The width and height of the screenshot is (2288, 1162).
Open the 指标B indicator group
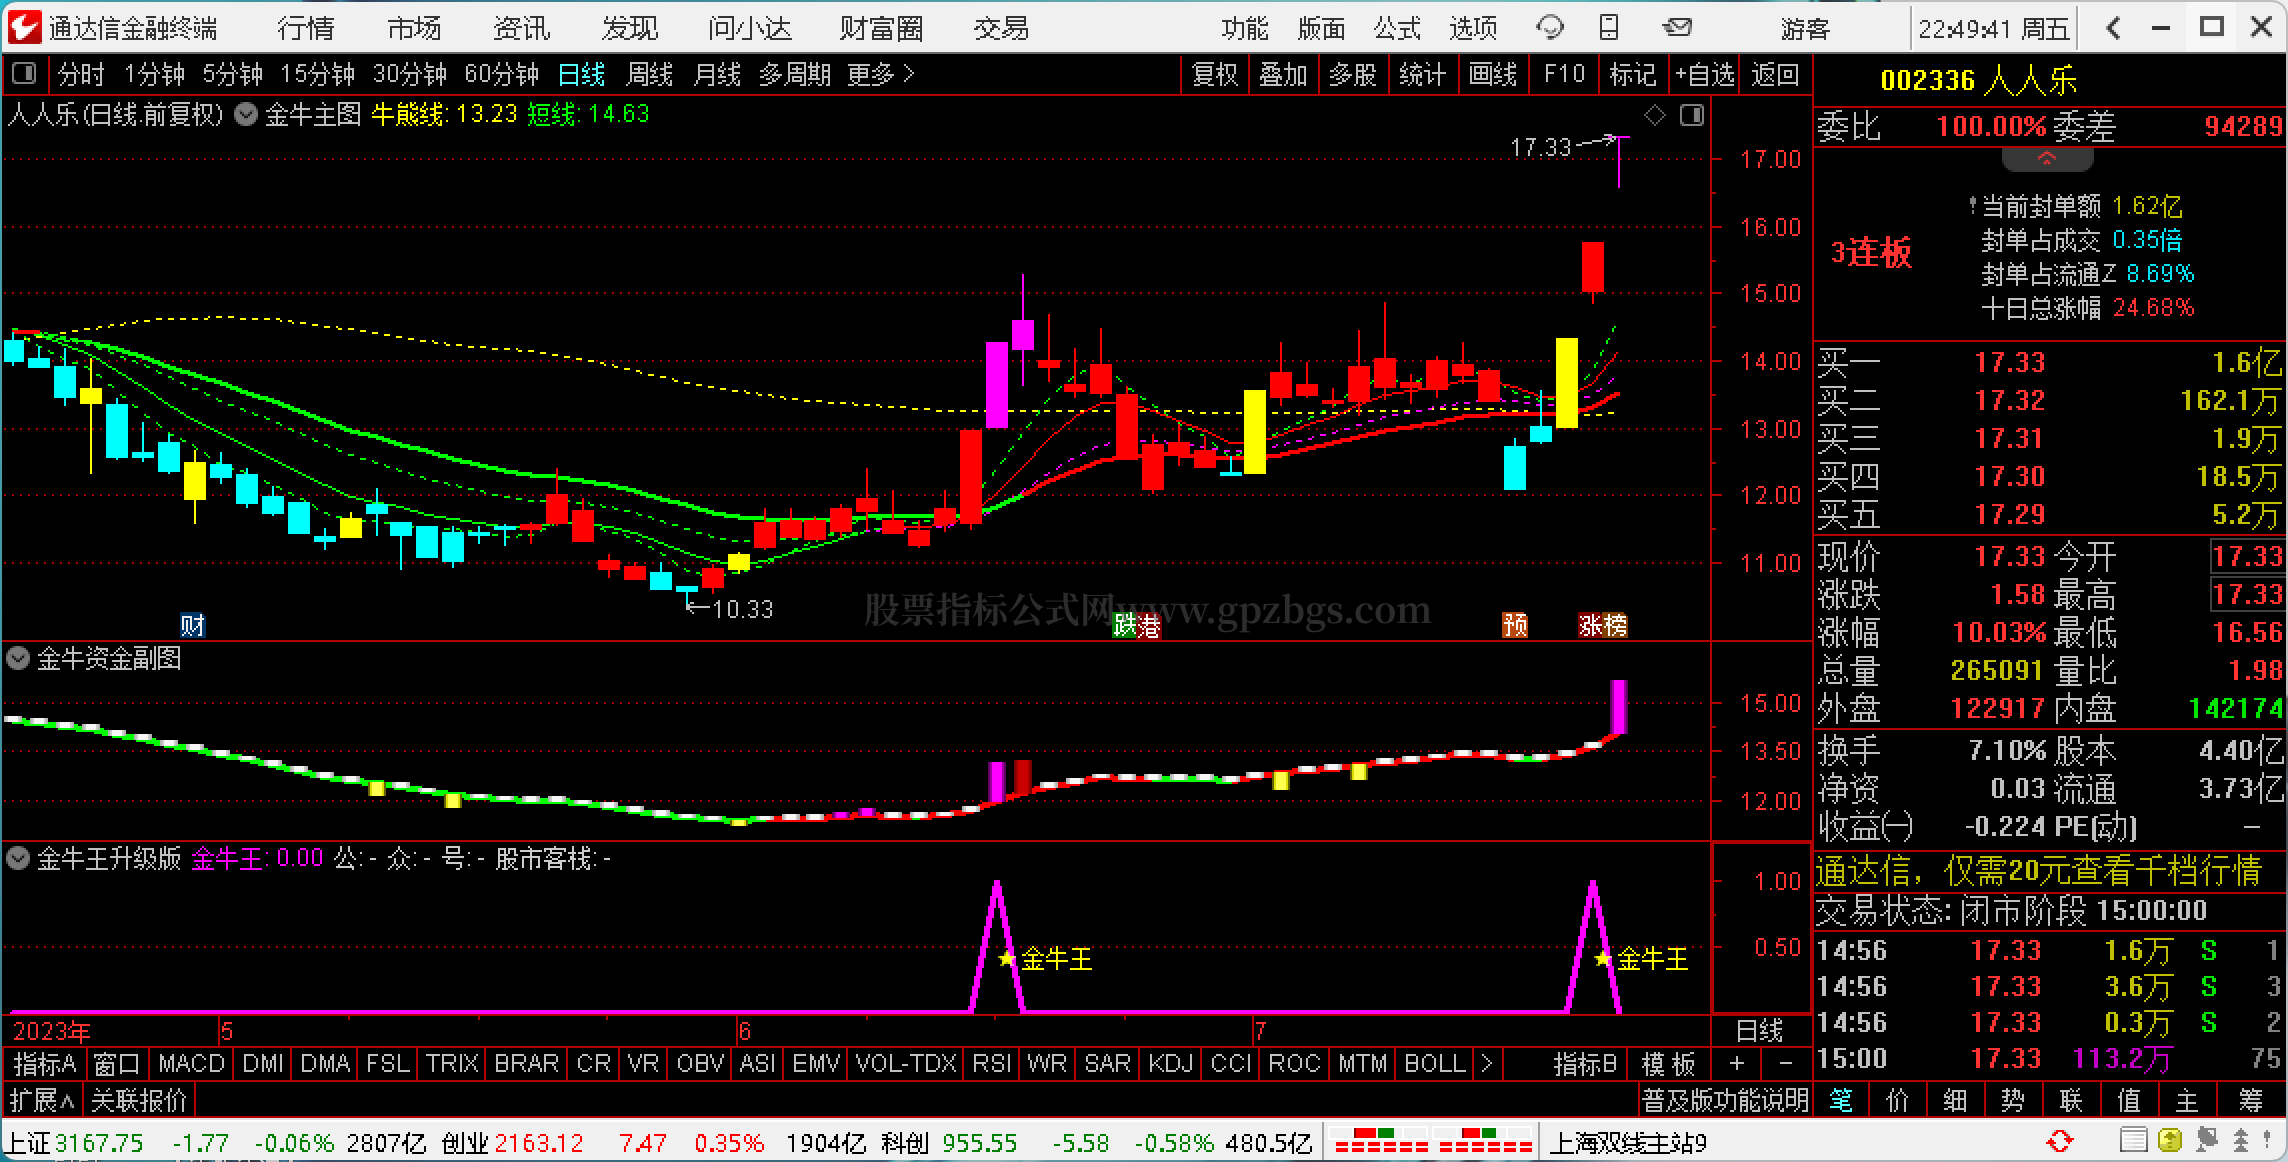click(x=1585, y=1064)
